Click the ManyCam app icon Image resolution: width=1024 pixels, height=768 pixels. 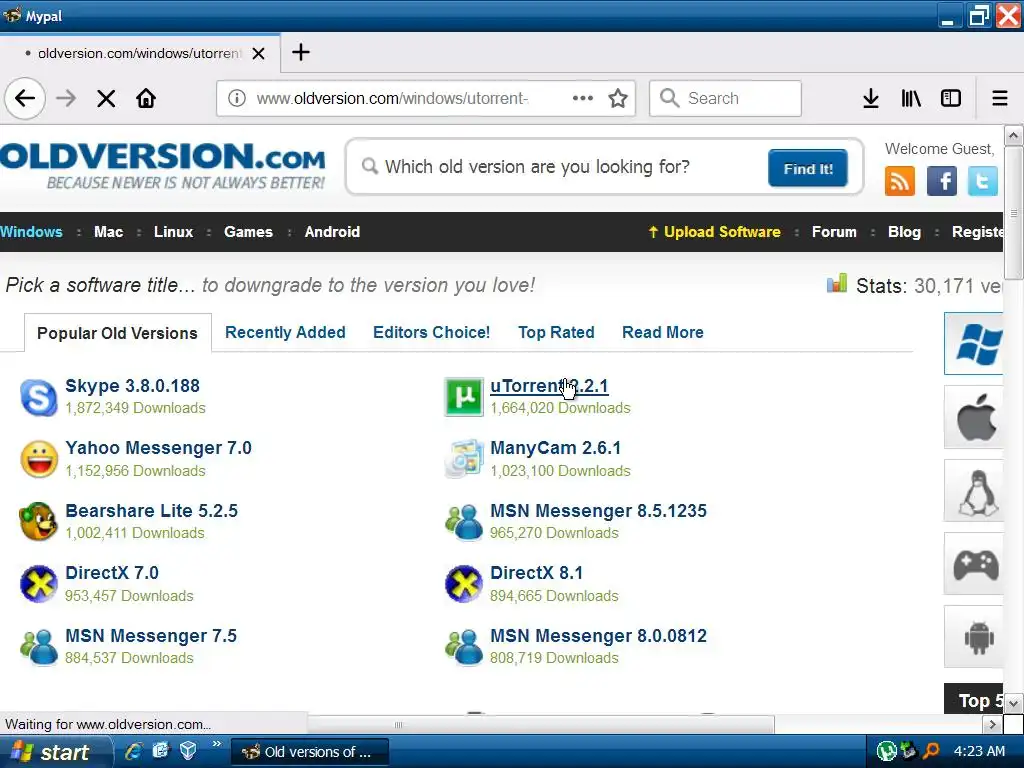coord(464,459)
